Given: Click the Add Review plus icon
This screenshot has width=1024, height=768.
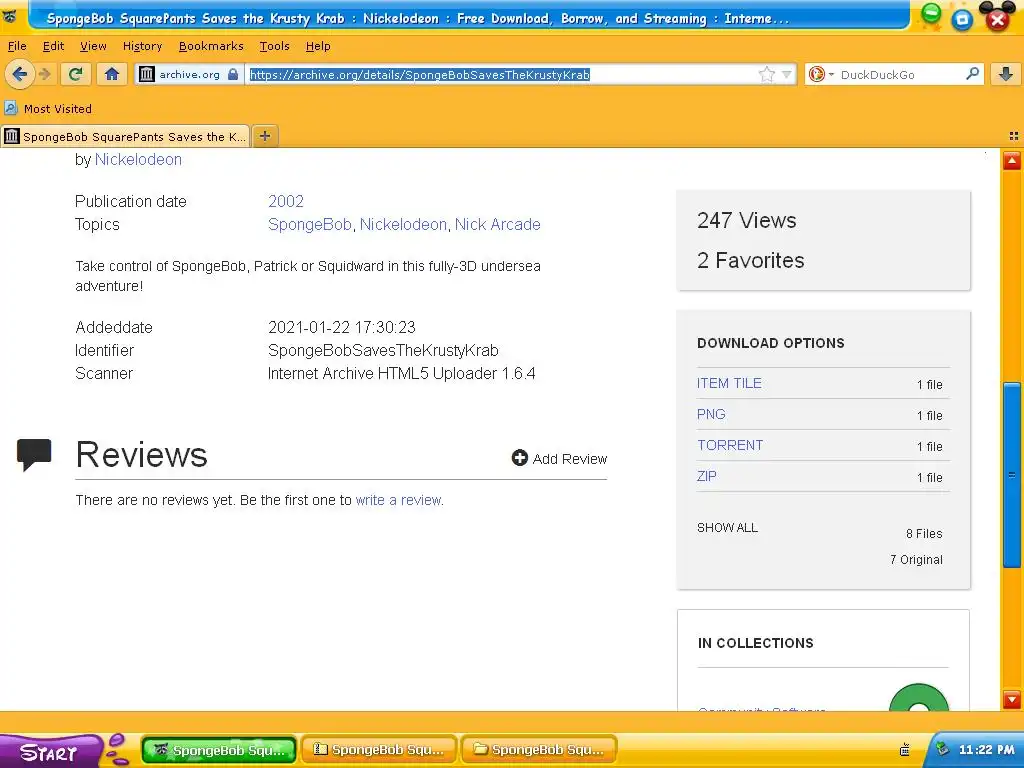Looking at the screenshot, I should 520,458.
